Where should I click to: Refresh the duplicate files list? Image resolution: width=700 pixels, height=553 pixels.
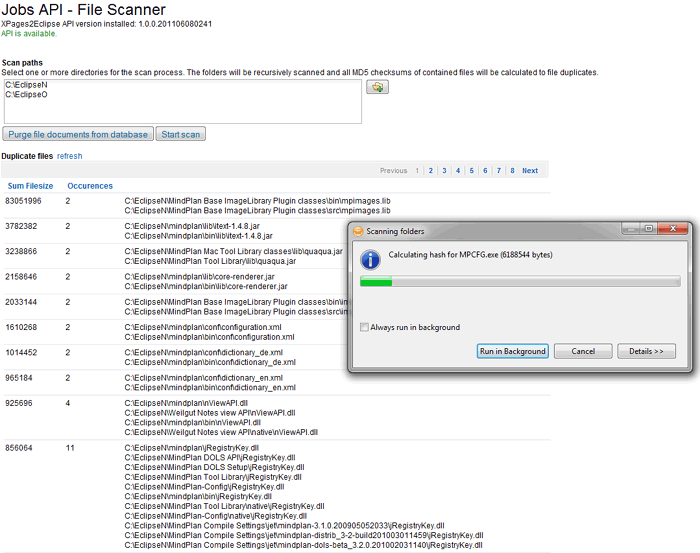[x=70, y=156]
